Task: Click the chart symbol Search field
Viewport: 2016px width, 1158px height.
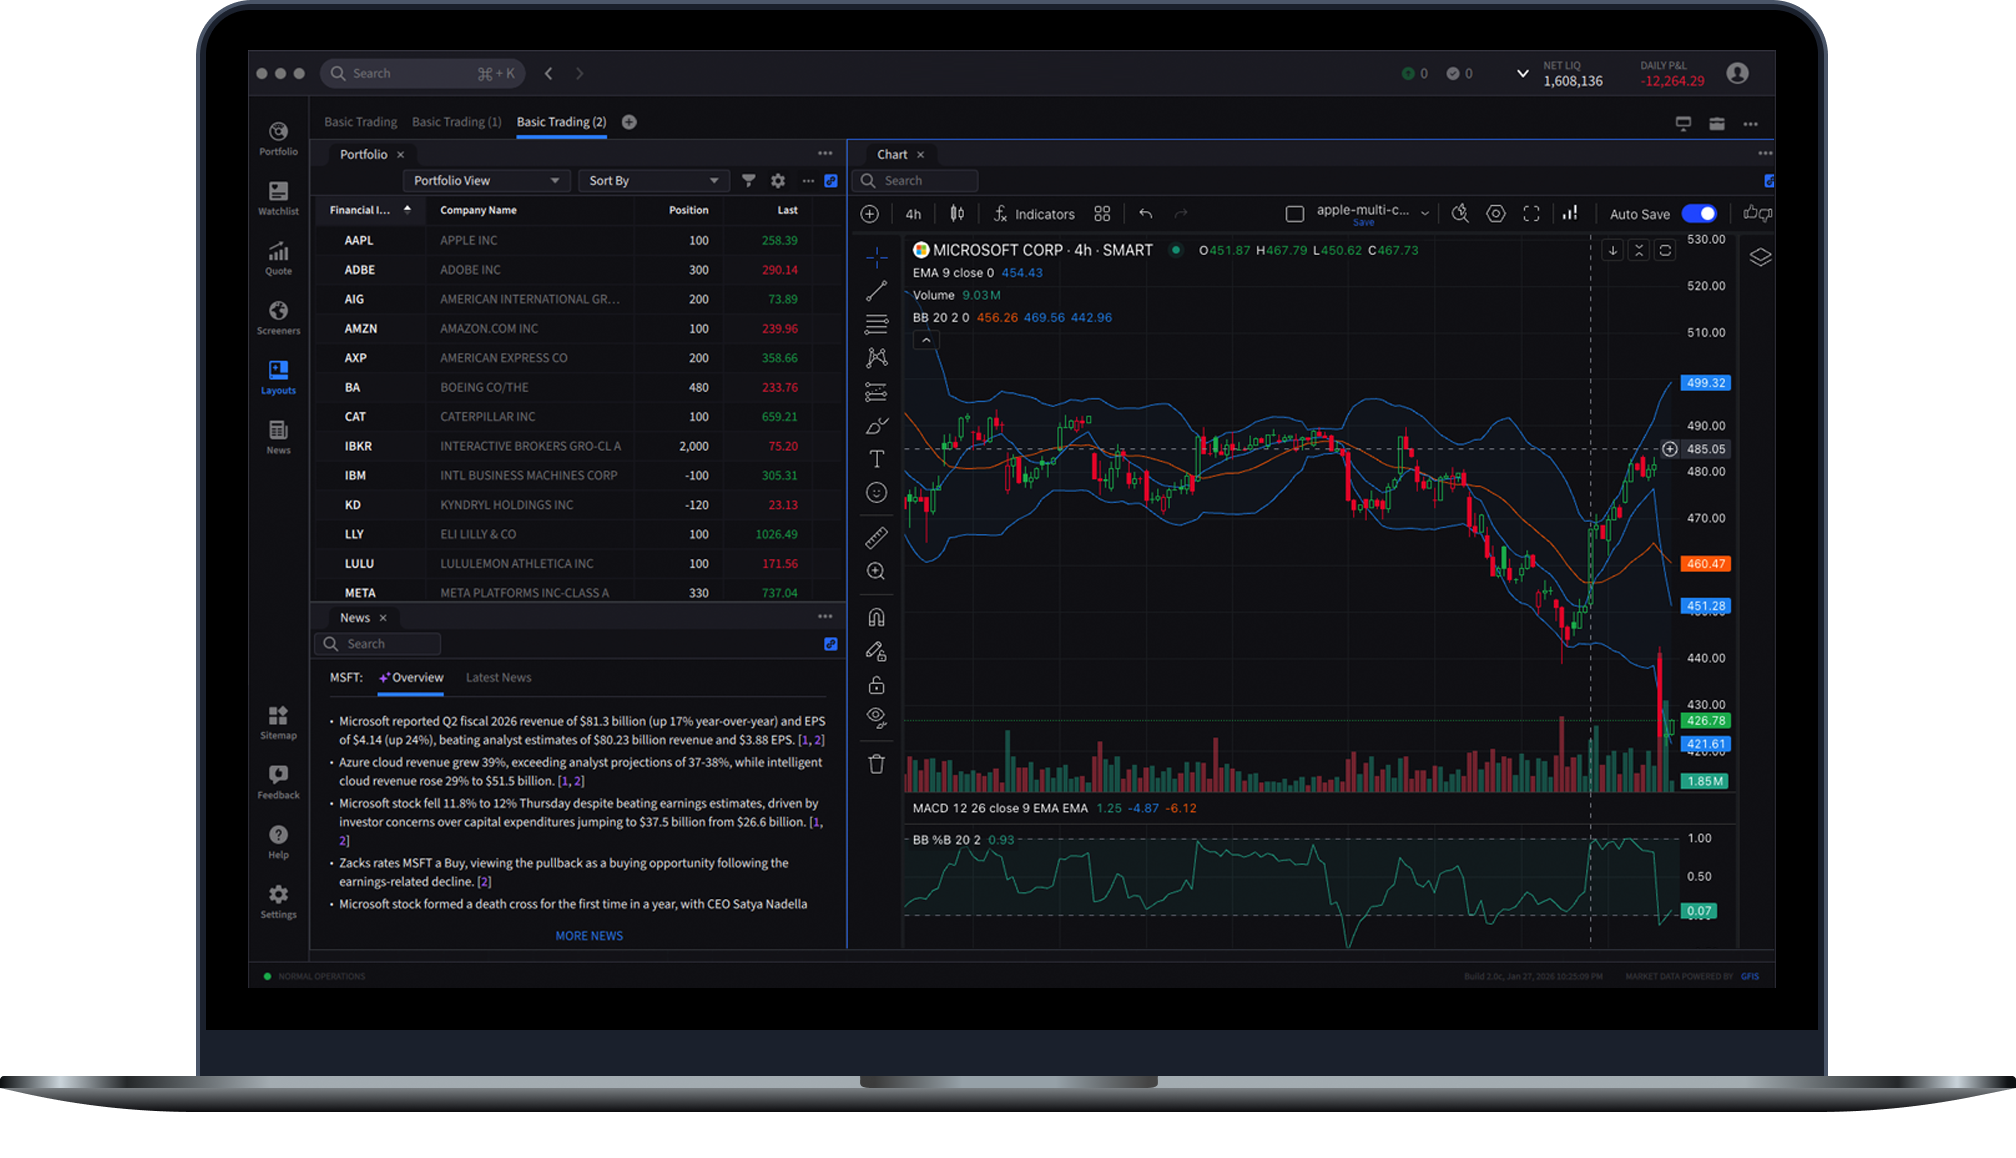Action: 916,181
